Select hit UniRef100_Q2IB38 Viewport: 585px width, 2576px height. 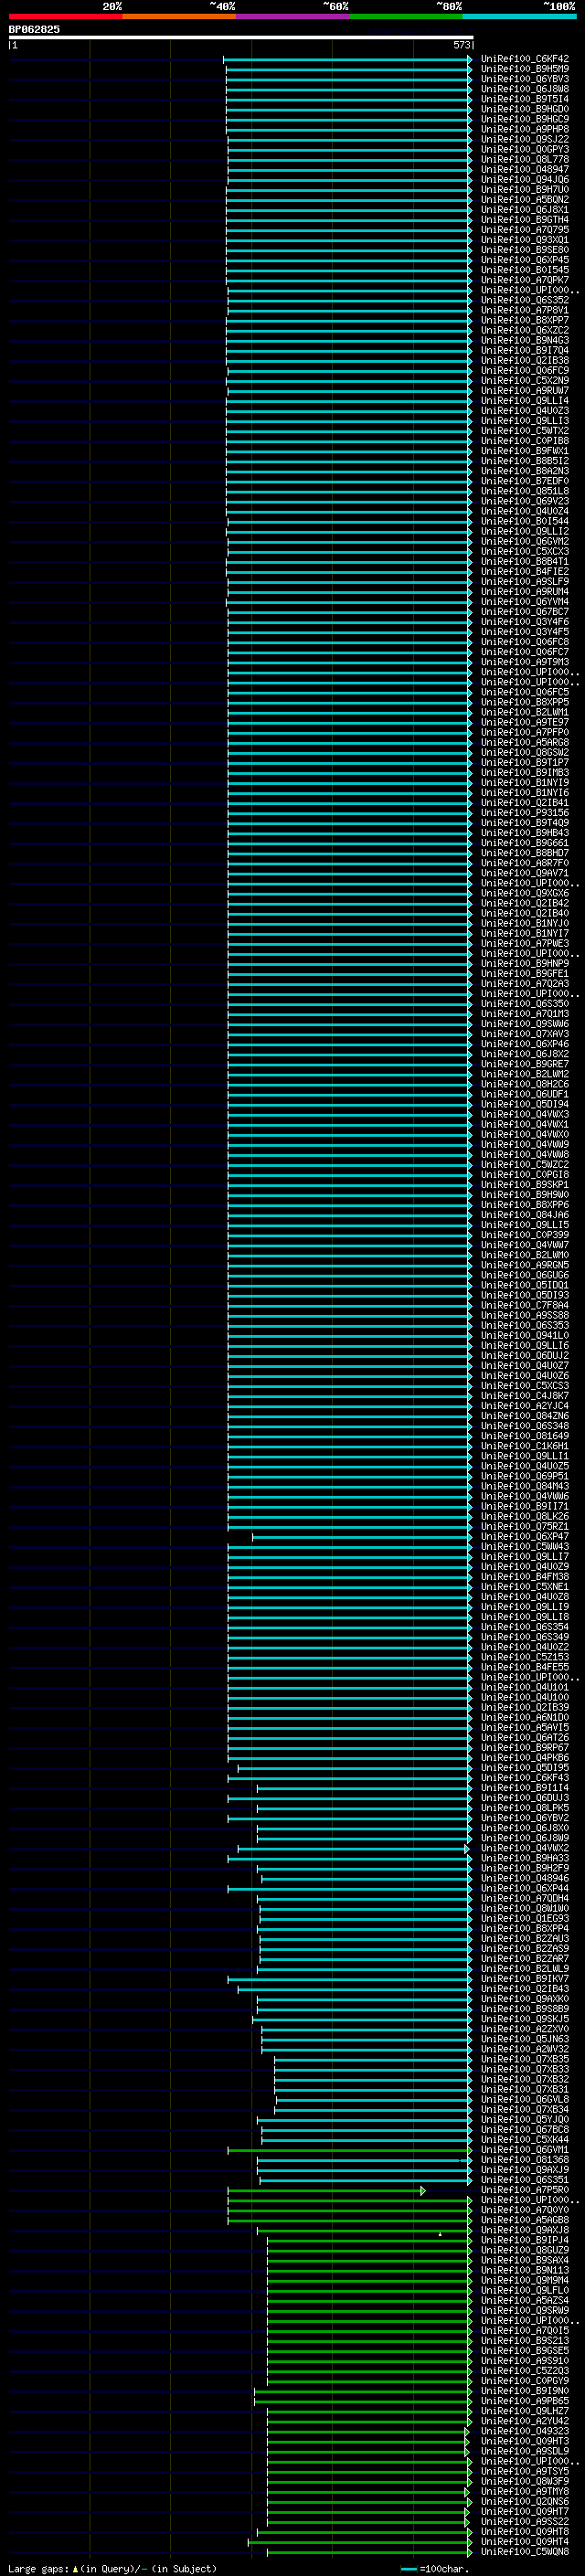point(525,360)
